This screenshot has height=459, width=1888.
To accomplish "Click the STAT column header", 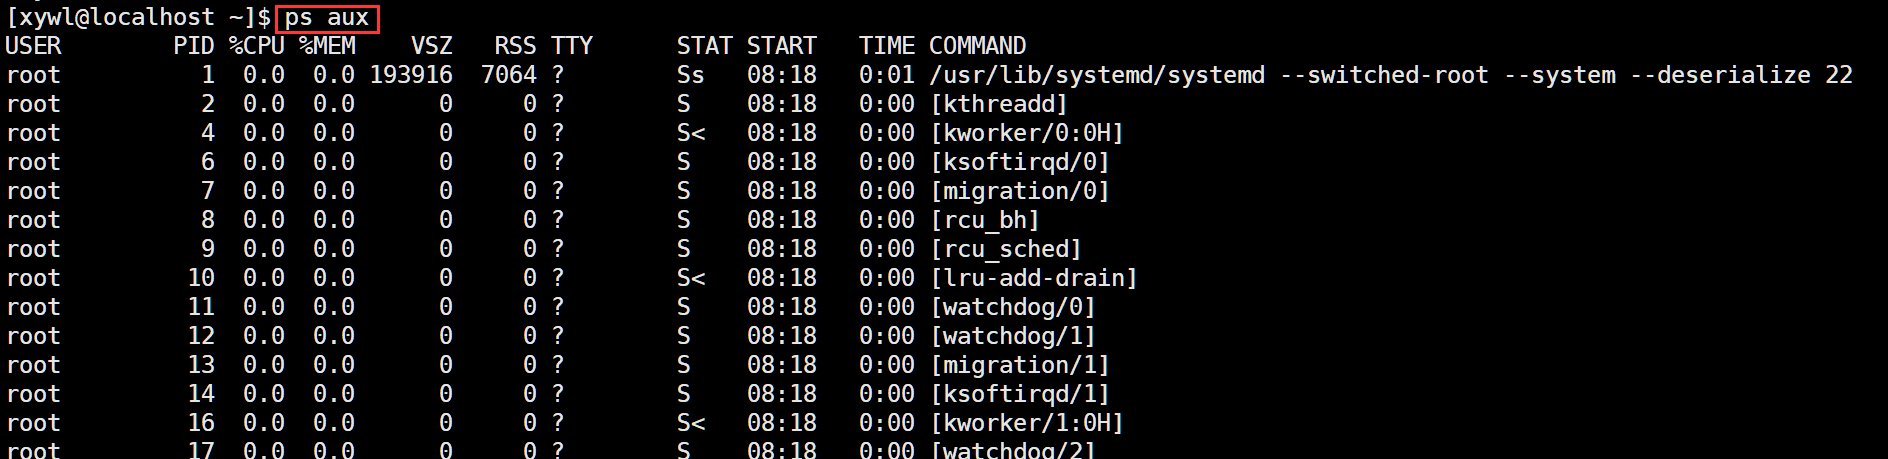I will point(704,46).
